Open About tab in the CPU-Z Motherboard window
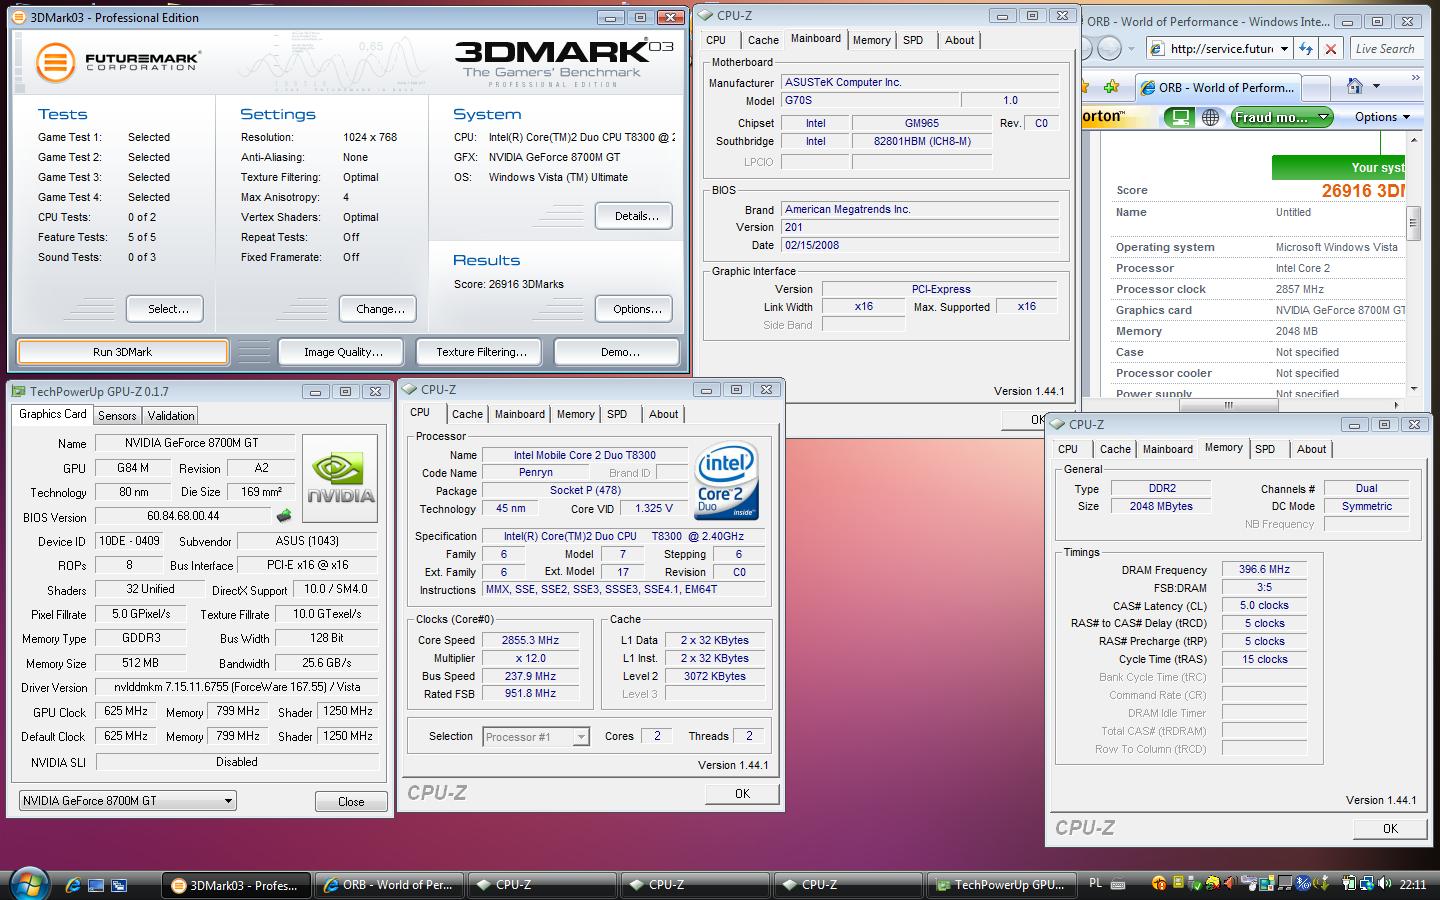The height and width of the screenshot is (900, 1440). tap(959, 40)
